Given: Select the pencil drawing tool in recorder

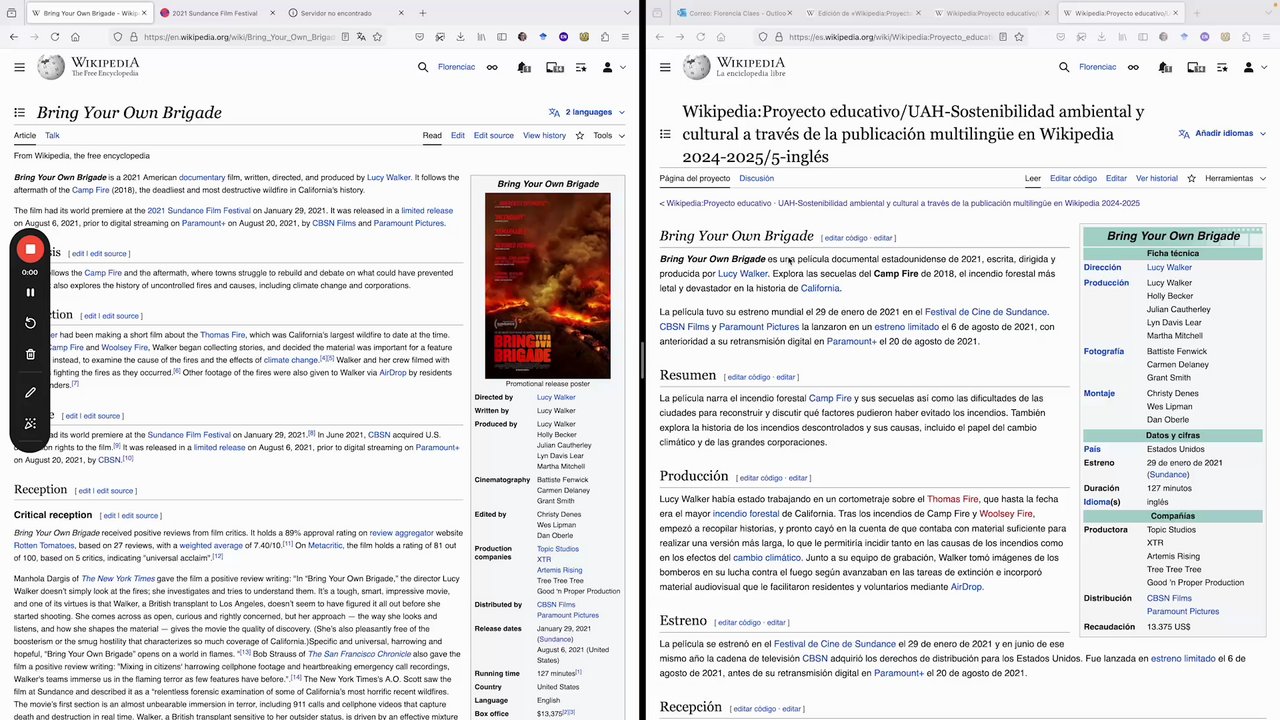Looking at the screenshot, I should point(30,393).
